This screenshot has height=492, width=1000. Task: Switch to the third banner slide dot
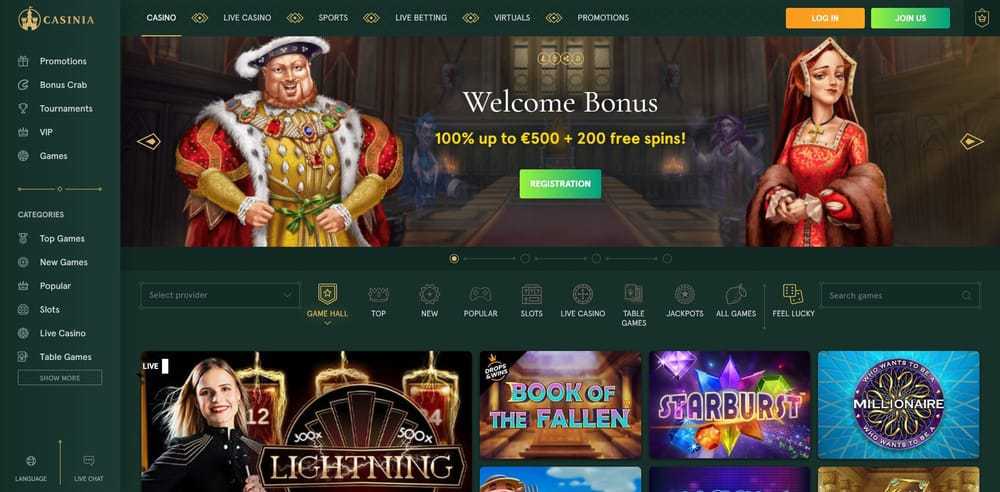[596, 258]
